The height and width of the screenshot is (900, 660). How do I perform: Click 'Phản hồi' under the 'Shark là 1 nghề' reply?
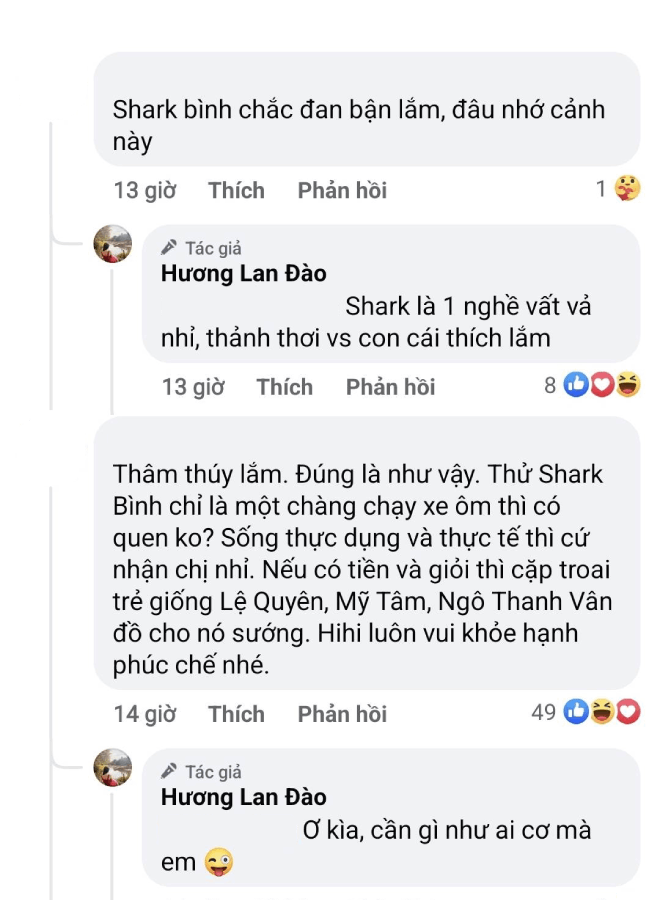click(390, 387)
